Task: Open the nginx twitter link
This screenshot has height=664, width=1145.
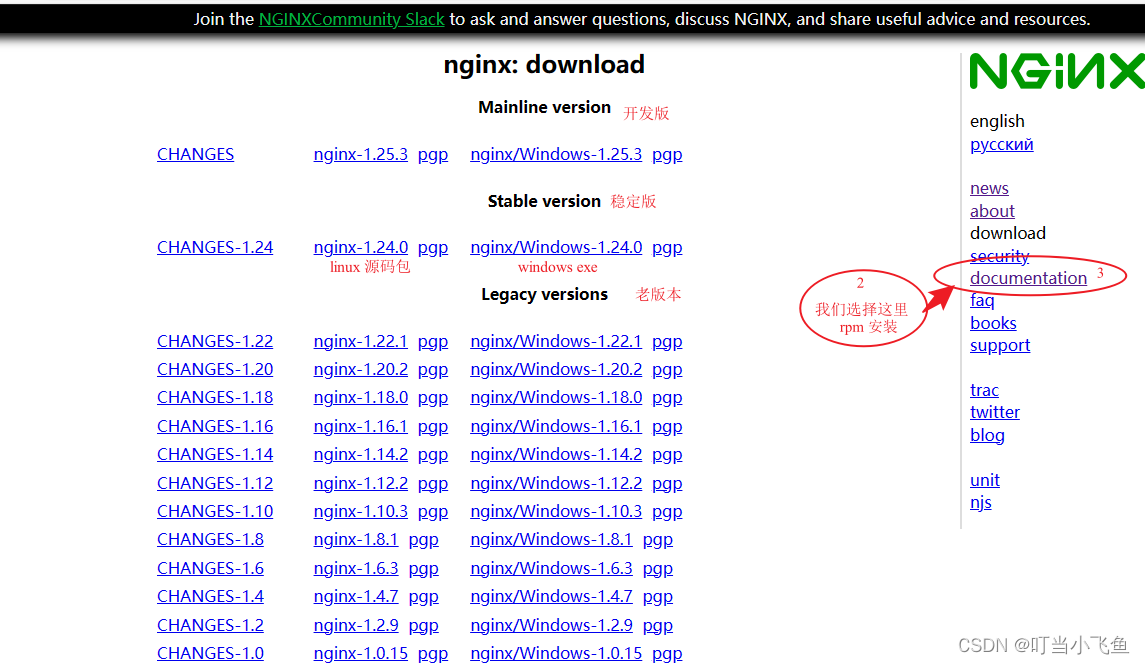Action: pyautogui.click(x=994, y=412)
